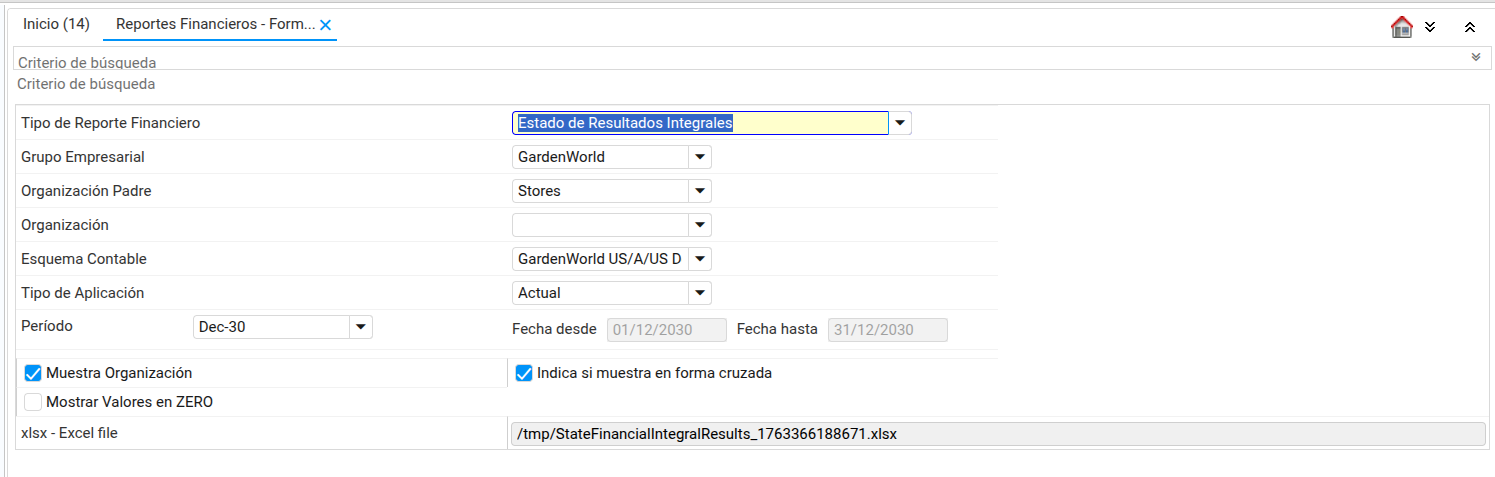Click the Esquema Contable label
Image resolution: width=1495 pixels, height=477 pixels.
tap(84, 259)
